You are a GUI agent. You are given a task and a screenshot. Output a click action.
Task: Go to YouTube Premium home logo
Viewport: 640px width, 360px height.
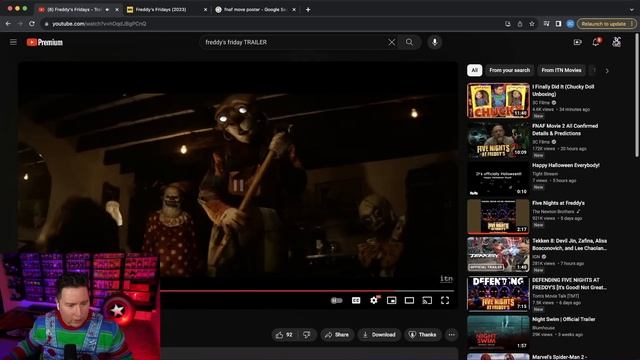click(x=45, y=42)
